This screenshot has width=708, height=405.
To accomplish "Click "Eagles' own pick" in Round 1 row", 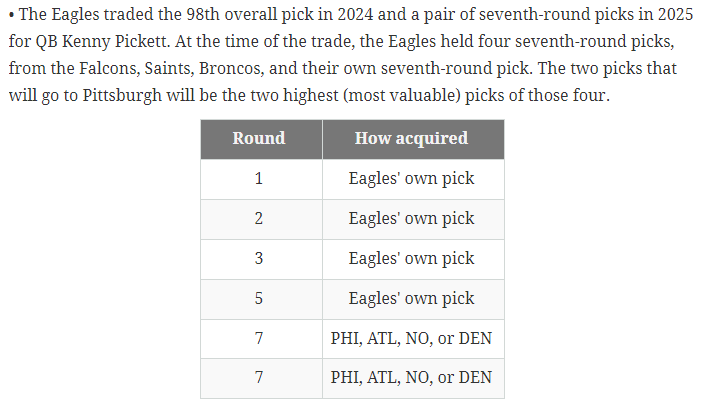I will 411,179.
